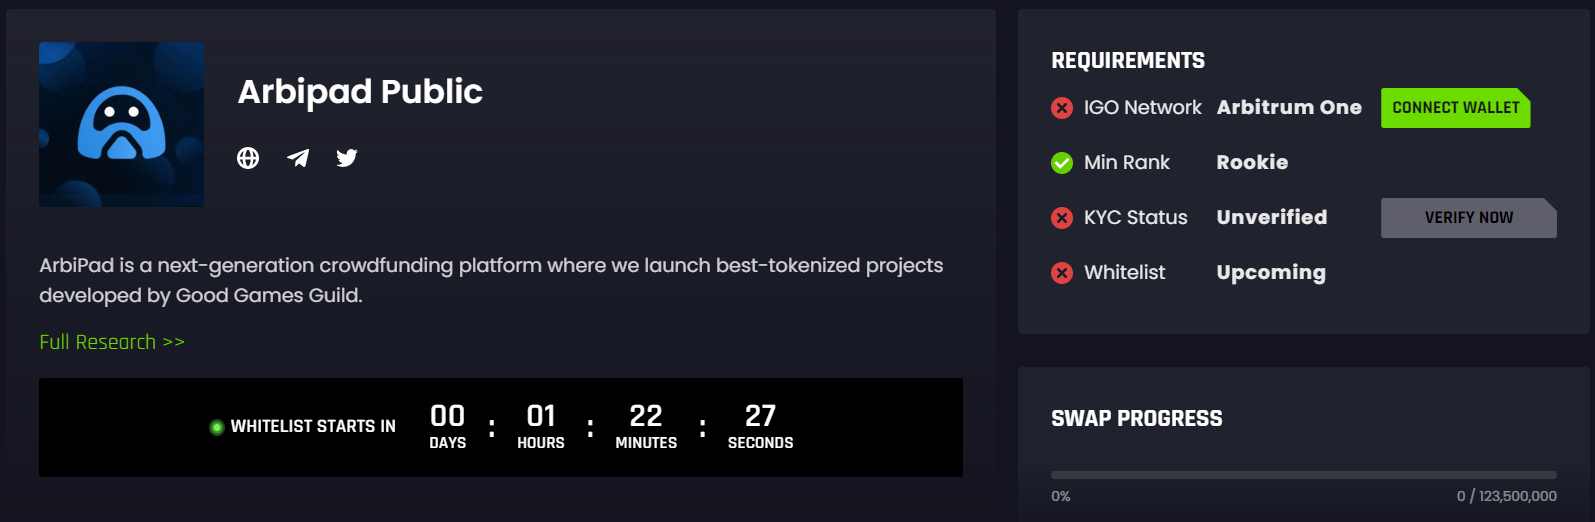Click the ArbiPad description paragraph
Image resolution: width=1595 pixels, height=522 pixels.
491,280
